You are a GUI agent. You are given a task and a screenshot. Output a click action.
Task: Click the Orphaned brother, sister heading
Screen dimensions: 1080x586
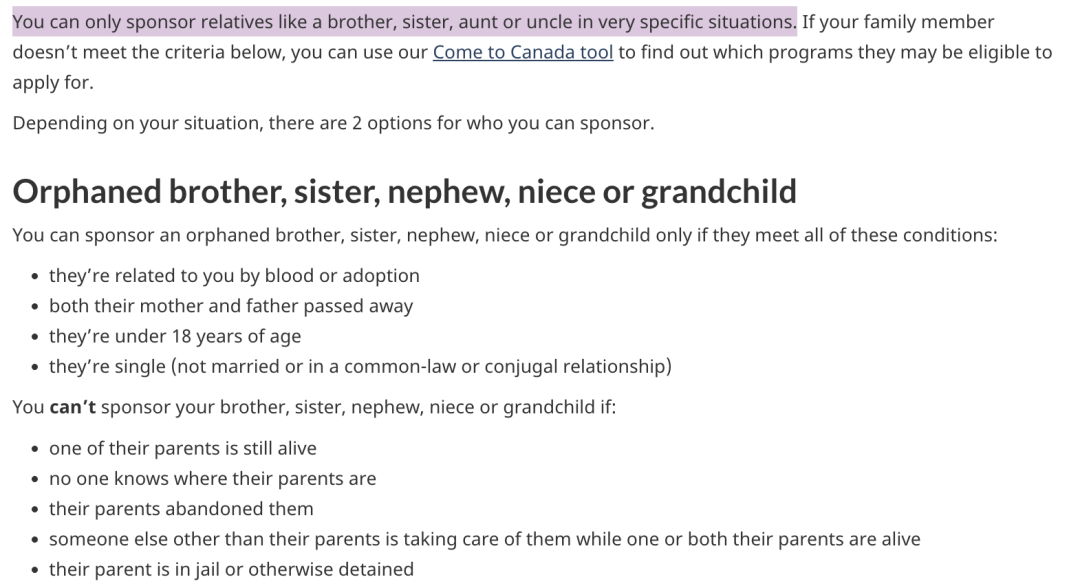click(x=404, y=191)
